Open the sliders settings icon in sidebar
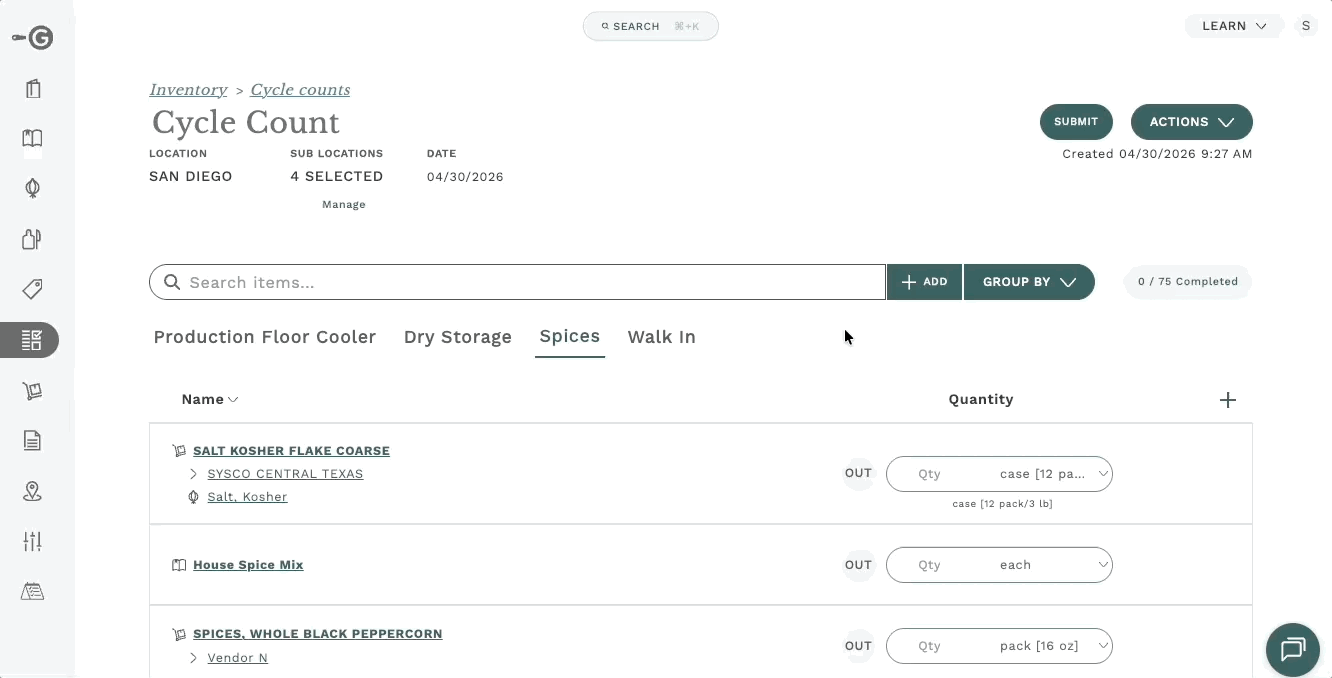This screenshot has height=678, width=1332. [33, 541]
